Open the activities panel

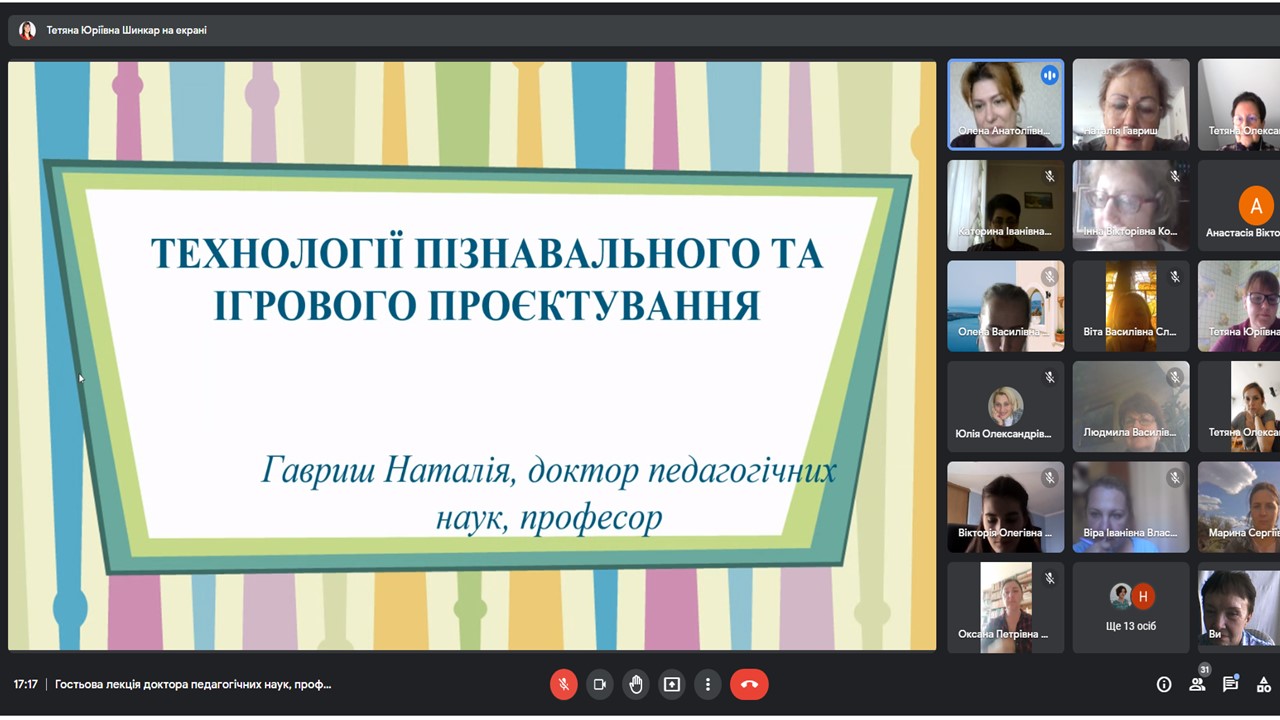point(1263,684)
